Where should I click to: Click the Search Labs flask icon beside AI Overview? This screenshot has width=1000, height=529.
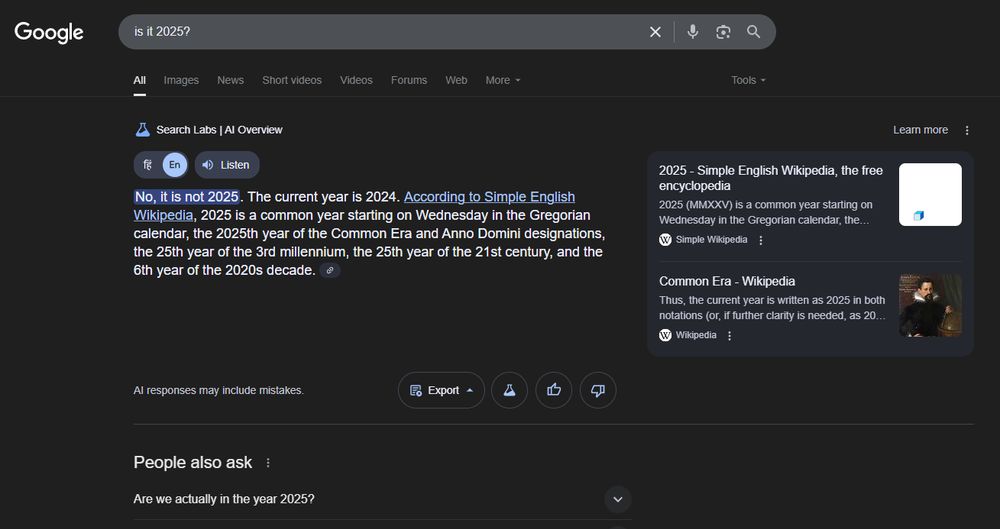pyautogui.click(x=142, y=130)
